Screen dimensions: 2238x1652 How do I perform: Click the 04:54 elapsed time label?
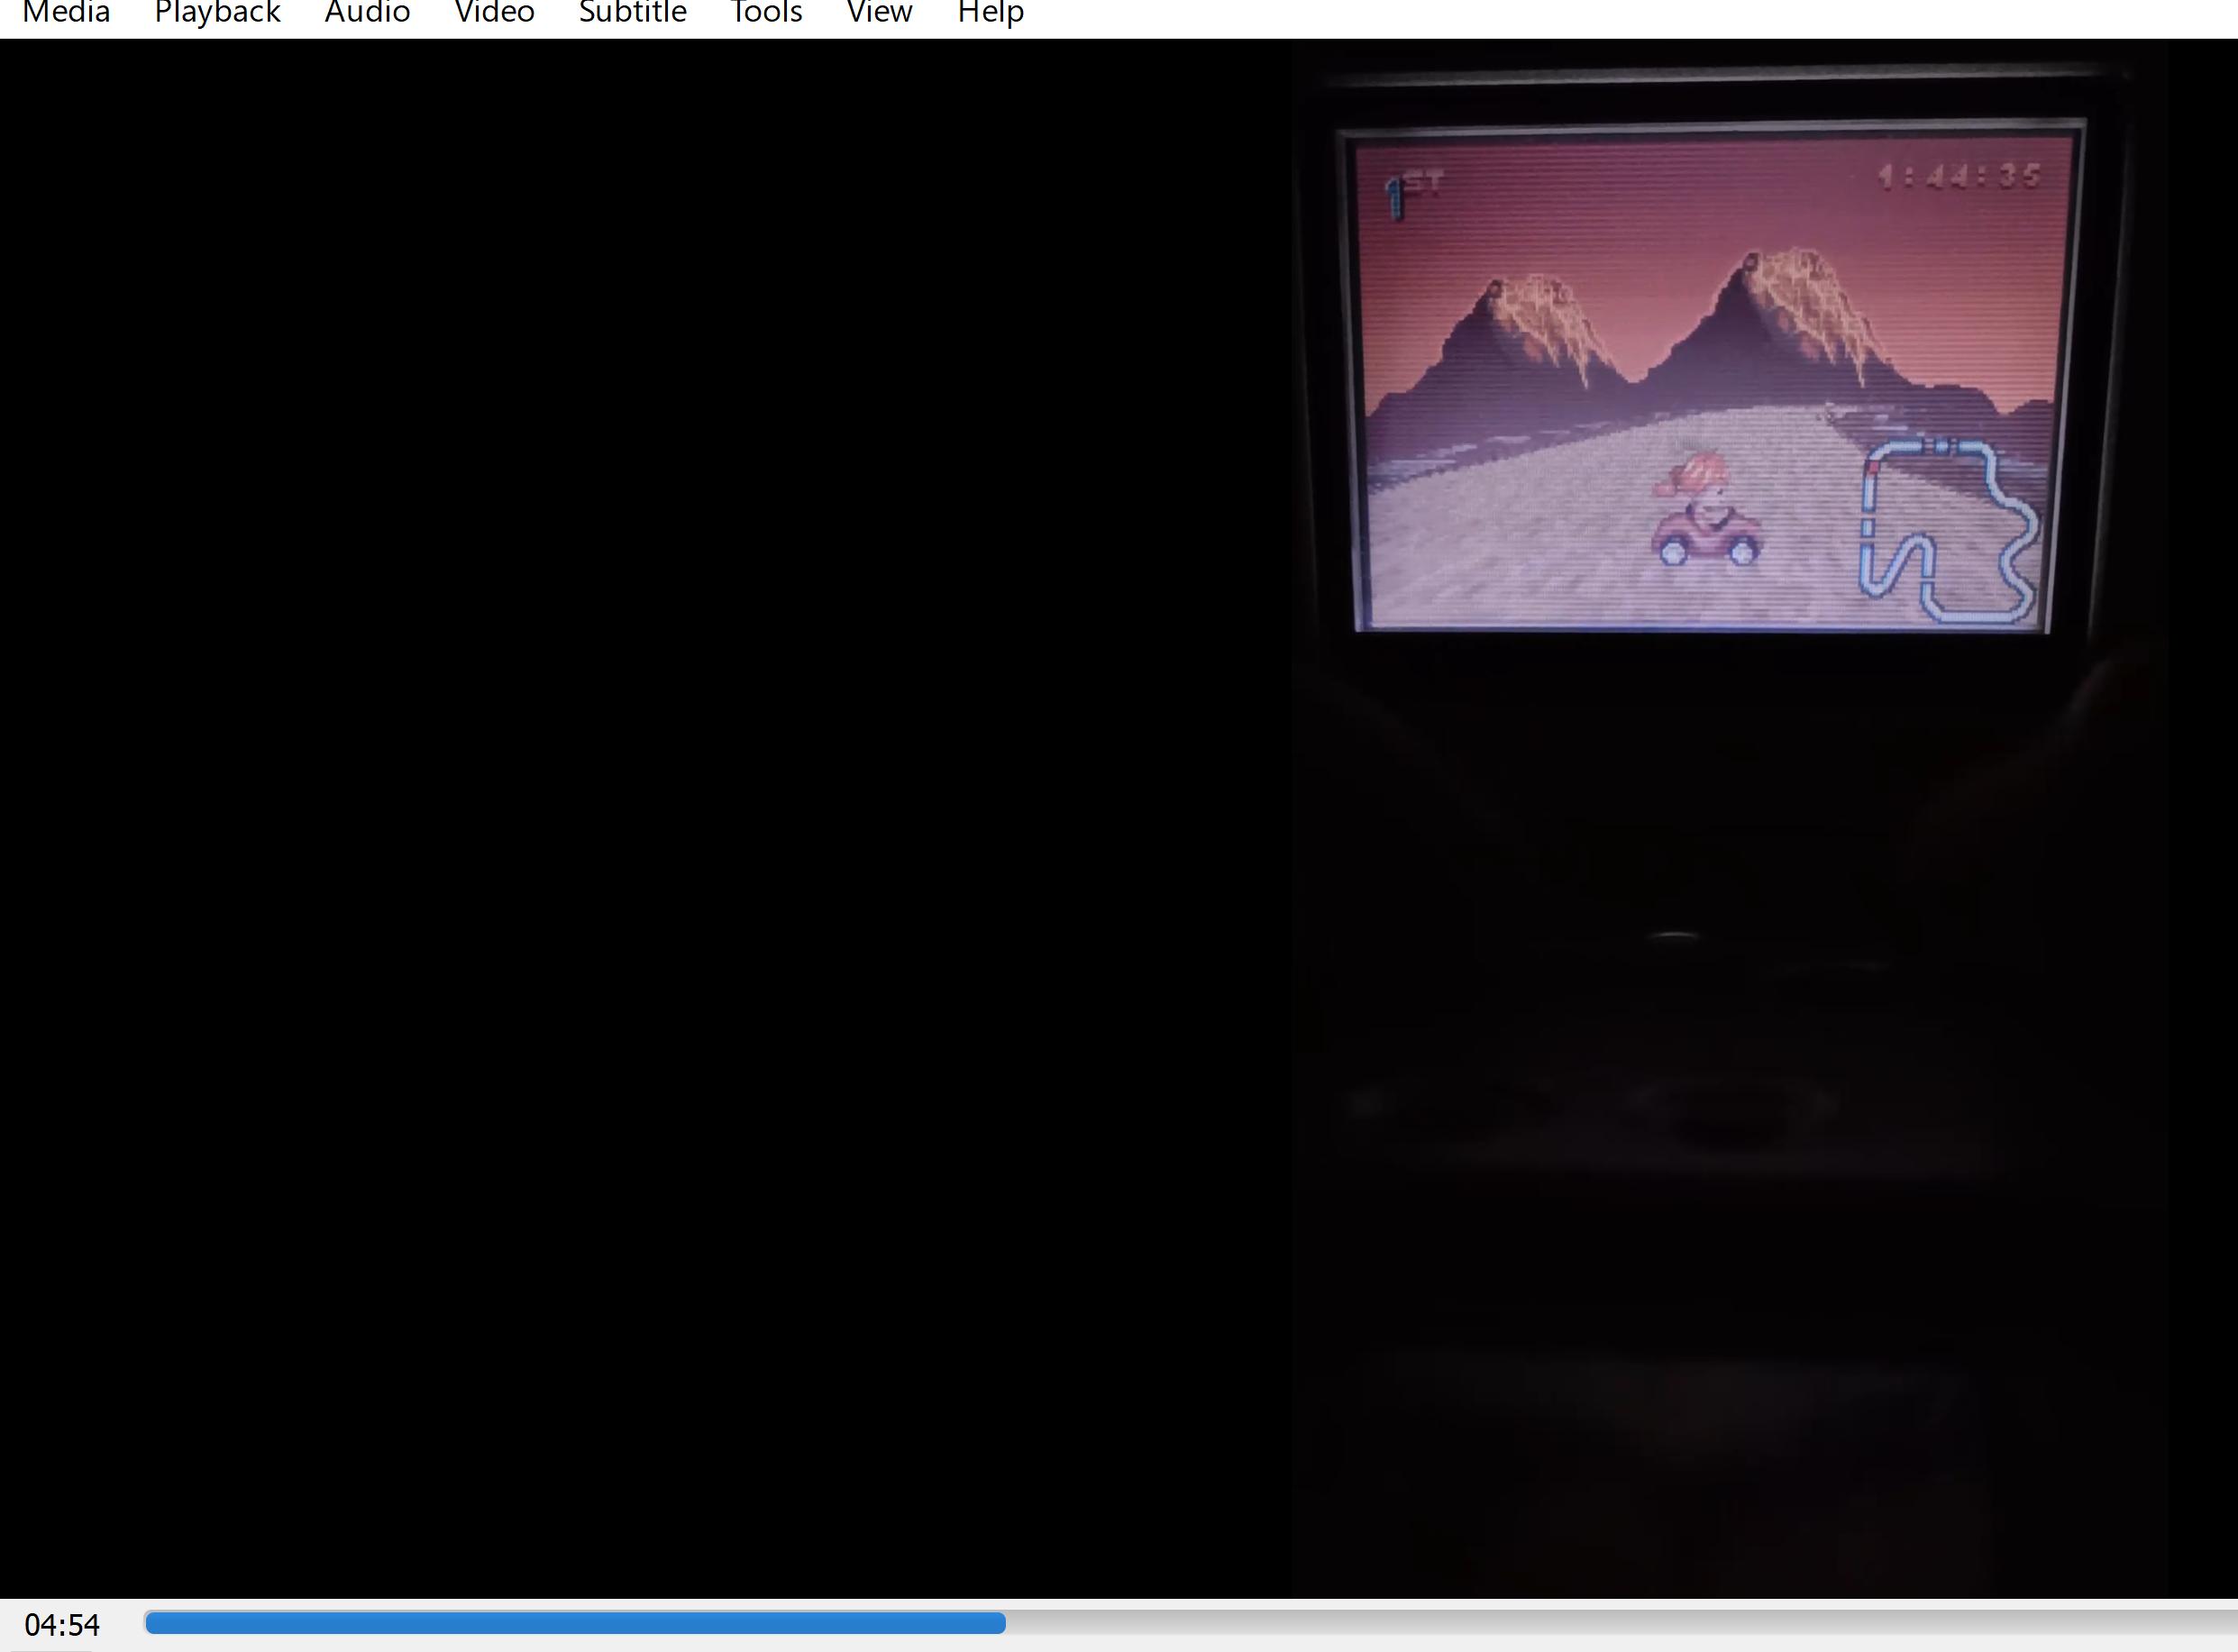62,1624
